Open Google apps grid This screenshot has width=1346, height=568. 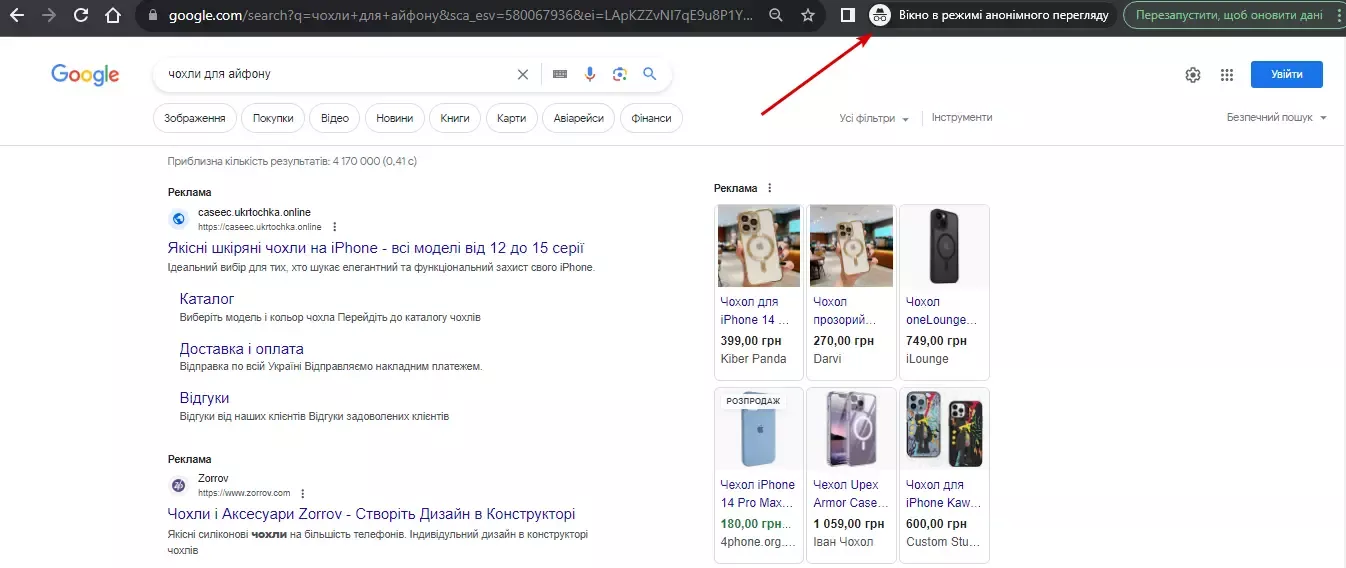(1227, 75)
